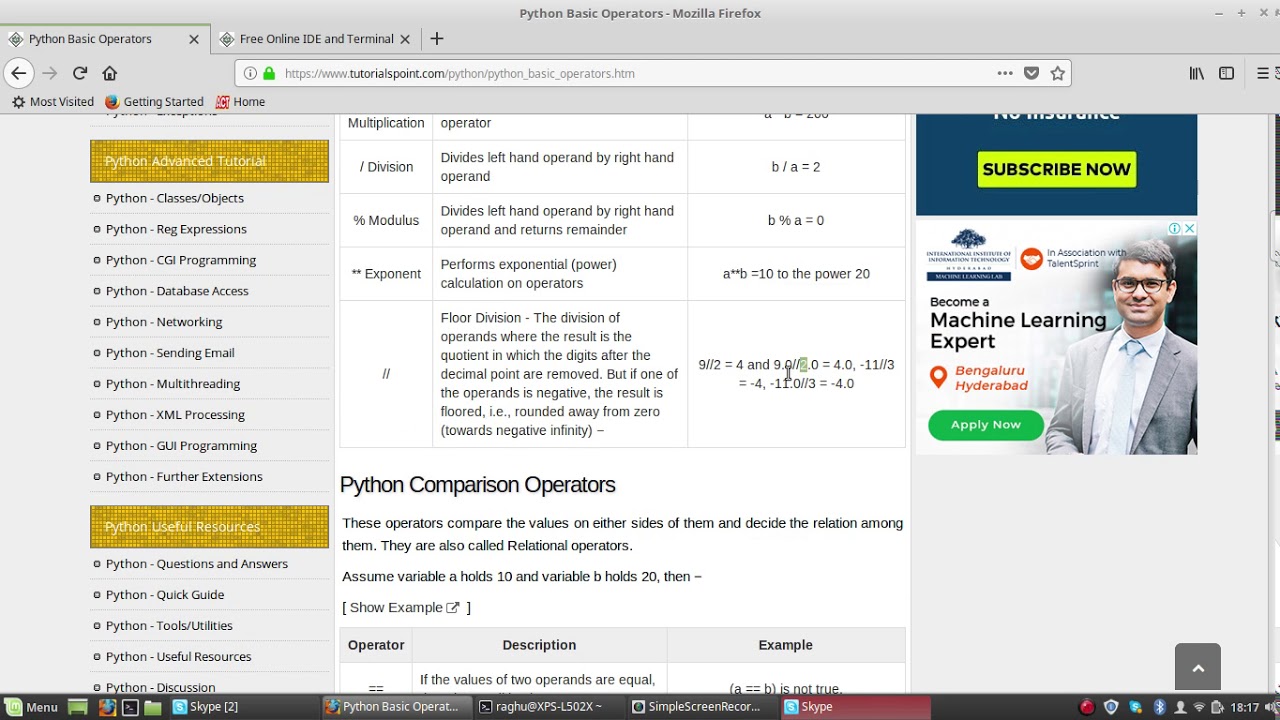Open the Firefox home page icon
This screenshot has width=1280, height=720.
(x=110, y=73)
